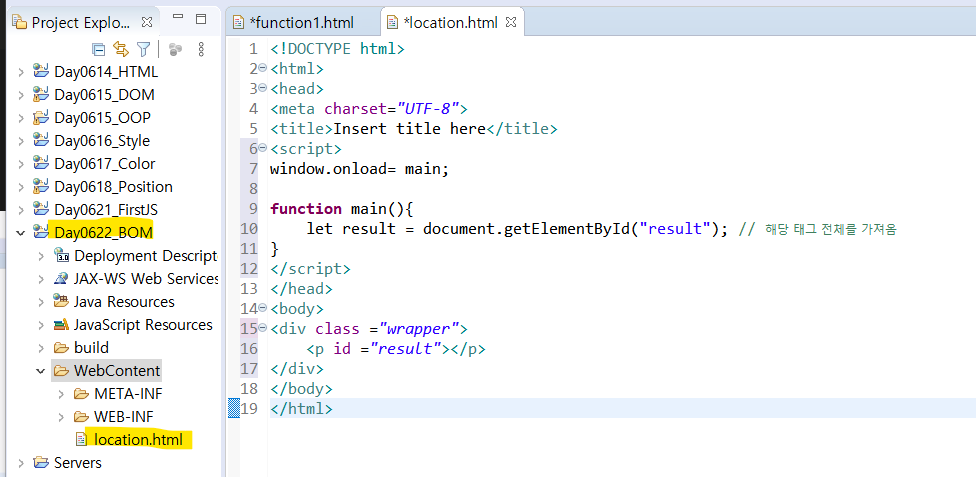
Task: Select the WebContent folder label
Action: (117, 371)
